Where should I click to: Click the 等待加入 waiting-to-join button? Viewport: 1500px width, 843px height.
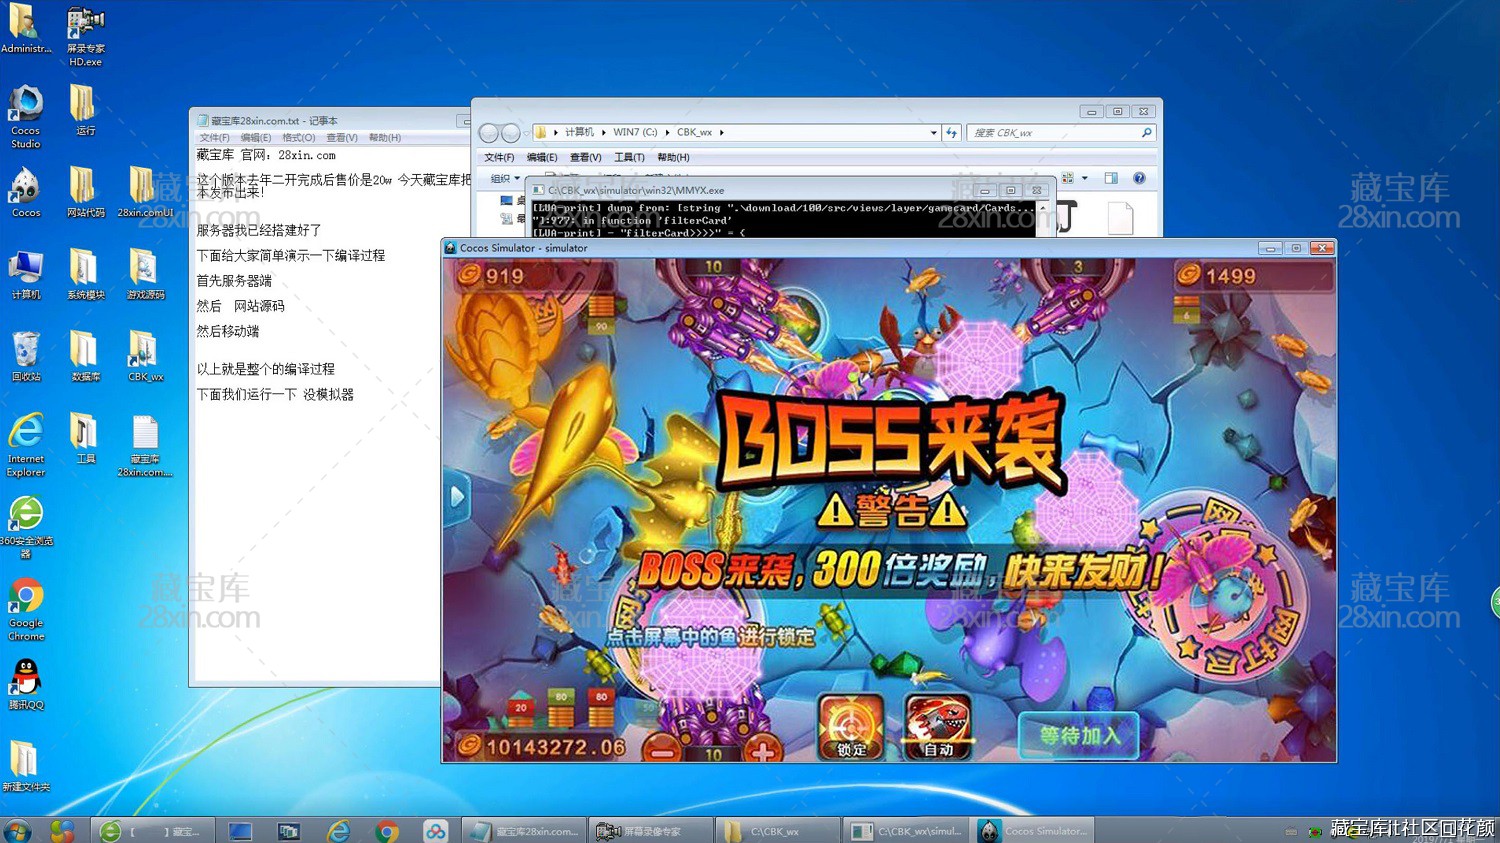click(1079, 736)
